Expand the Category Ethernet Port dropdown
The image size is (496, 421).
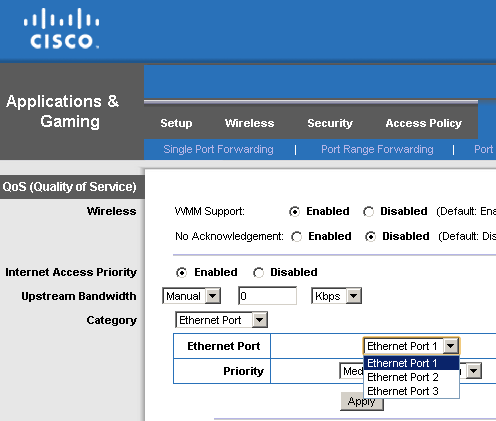tap(221, 320)
